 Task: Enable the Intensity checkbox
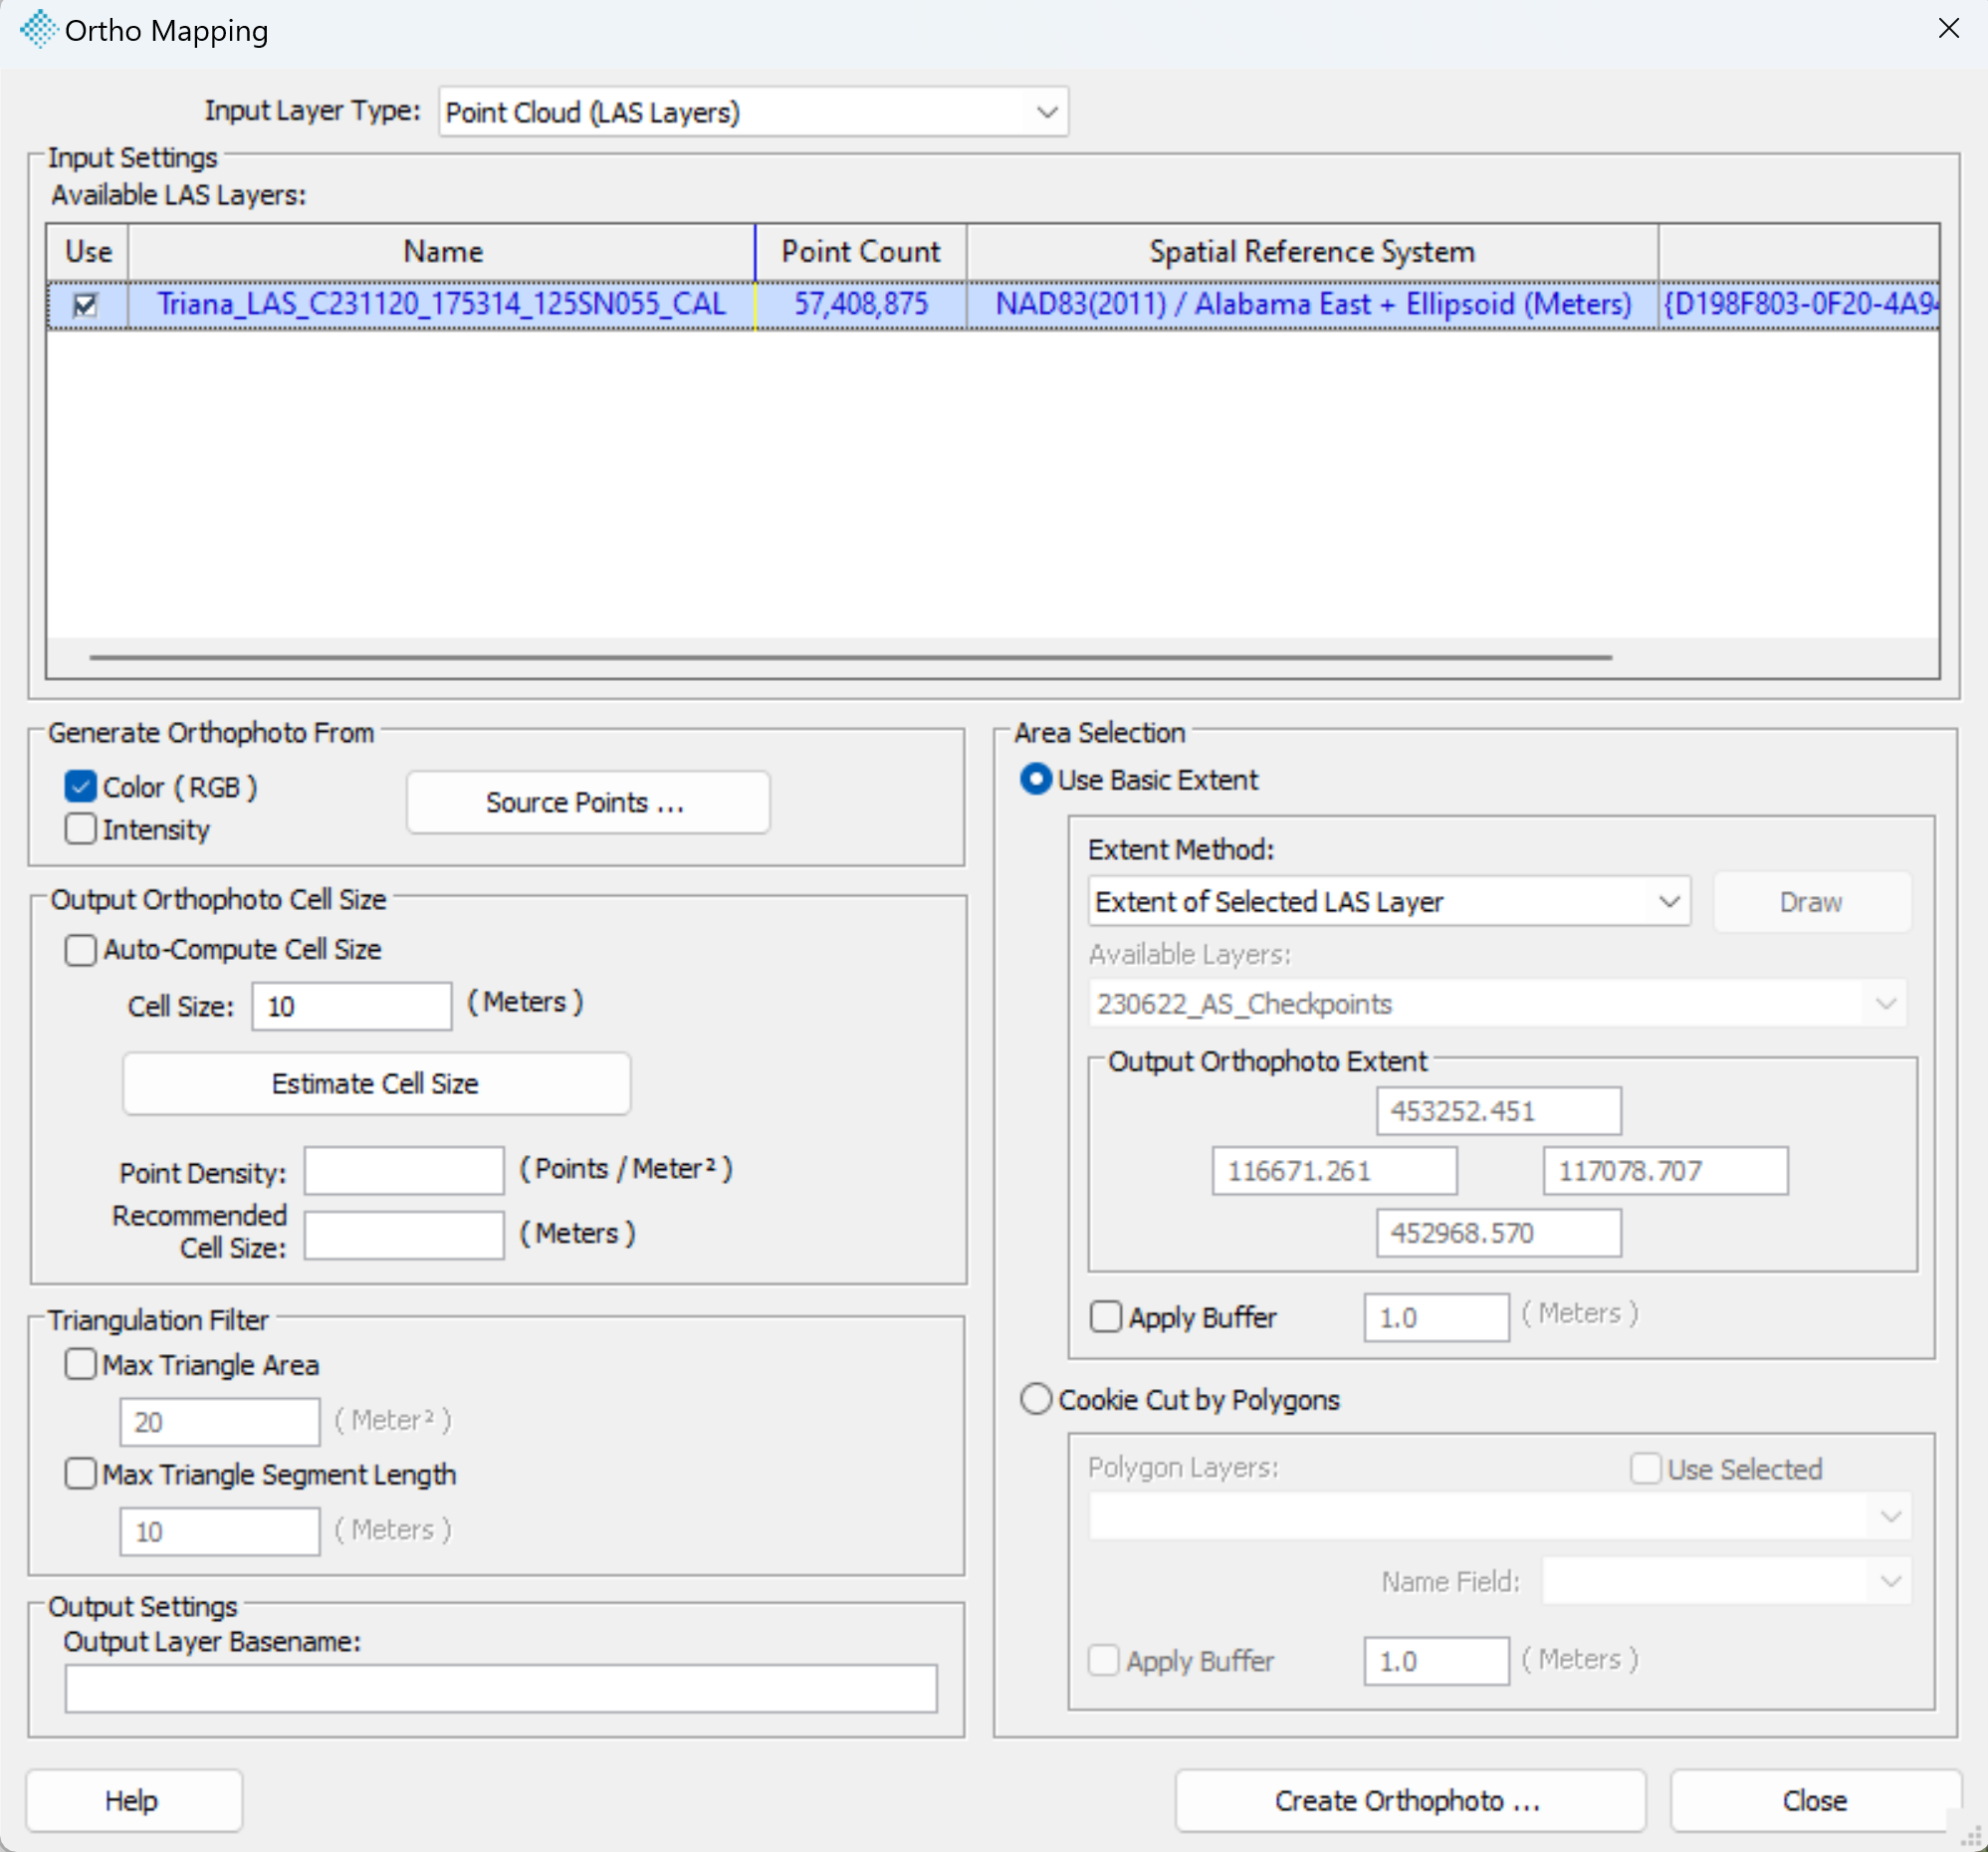(81, 829)
